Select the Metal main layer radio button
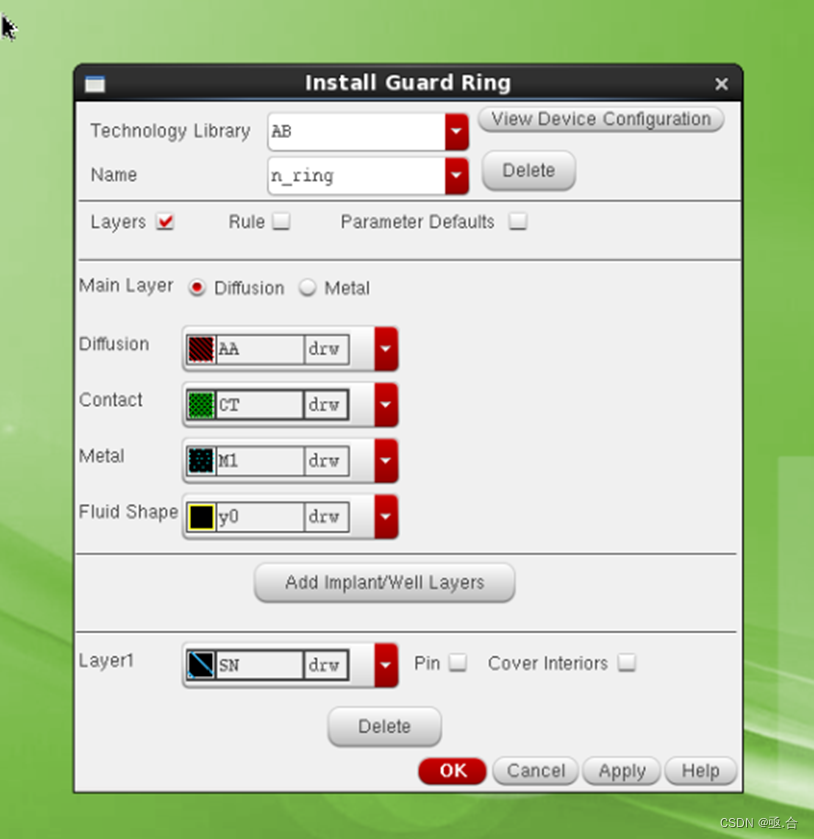Image resolution: width=814 pixels, height=839 pixels. [308, 287]
